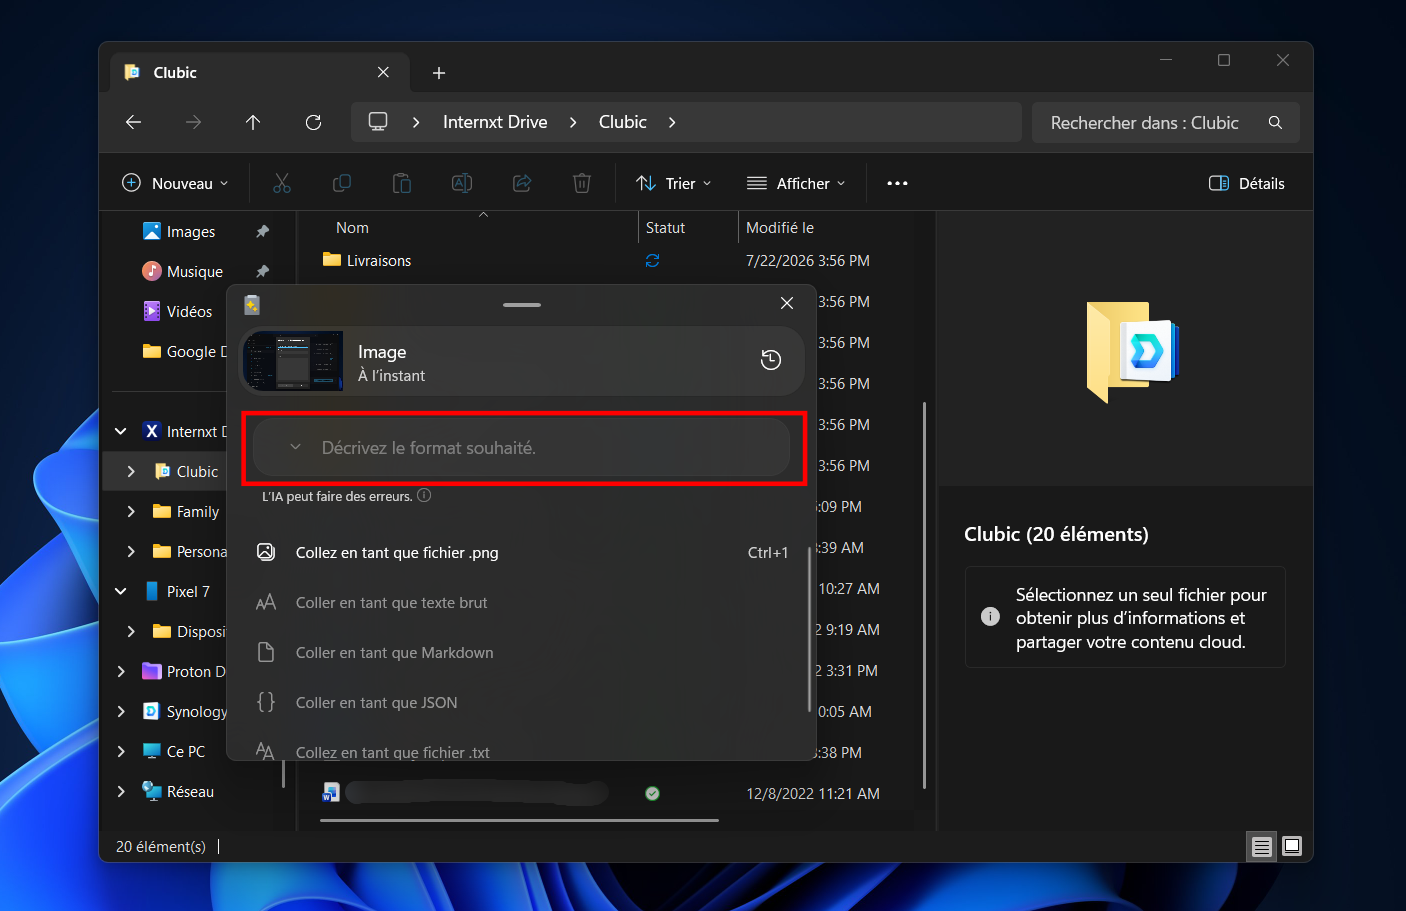Open the Nouveau dropdown menu
This screenshot has width=1406, height=911.
pyautogui.click(x=175, y=183)
